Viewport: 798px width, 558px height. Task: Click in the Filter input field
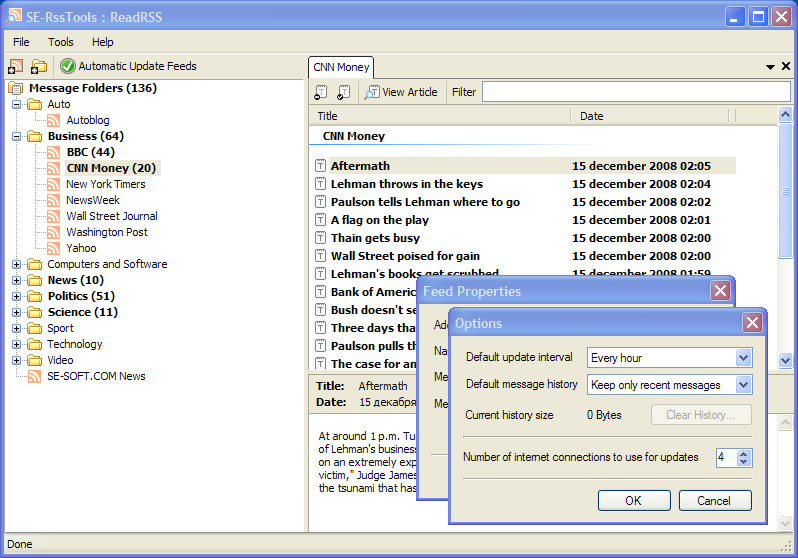click(636, 92)
